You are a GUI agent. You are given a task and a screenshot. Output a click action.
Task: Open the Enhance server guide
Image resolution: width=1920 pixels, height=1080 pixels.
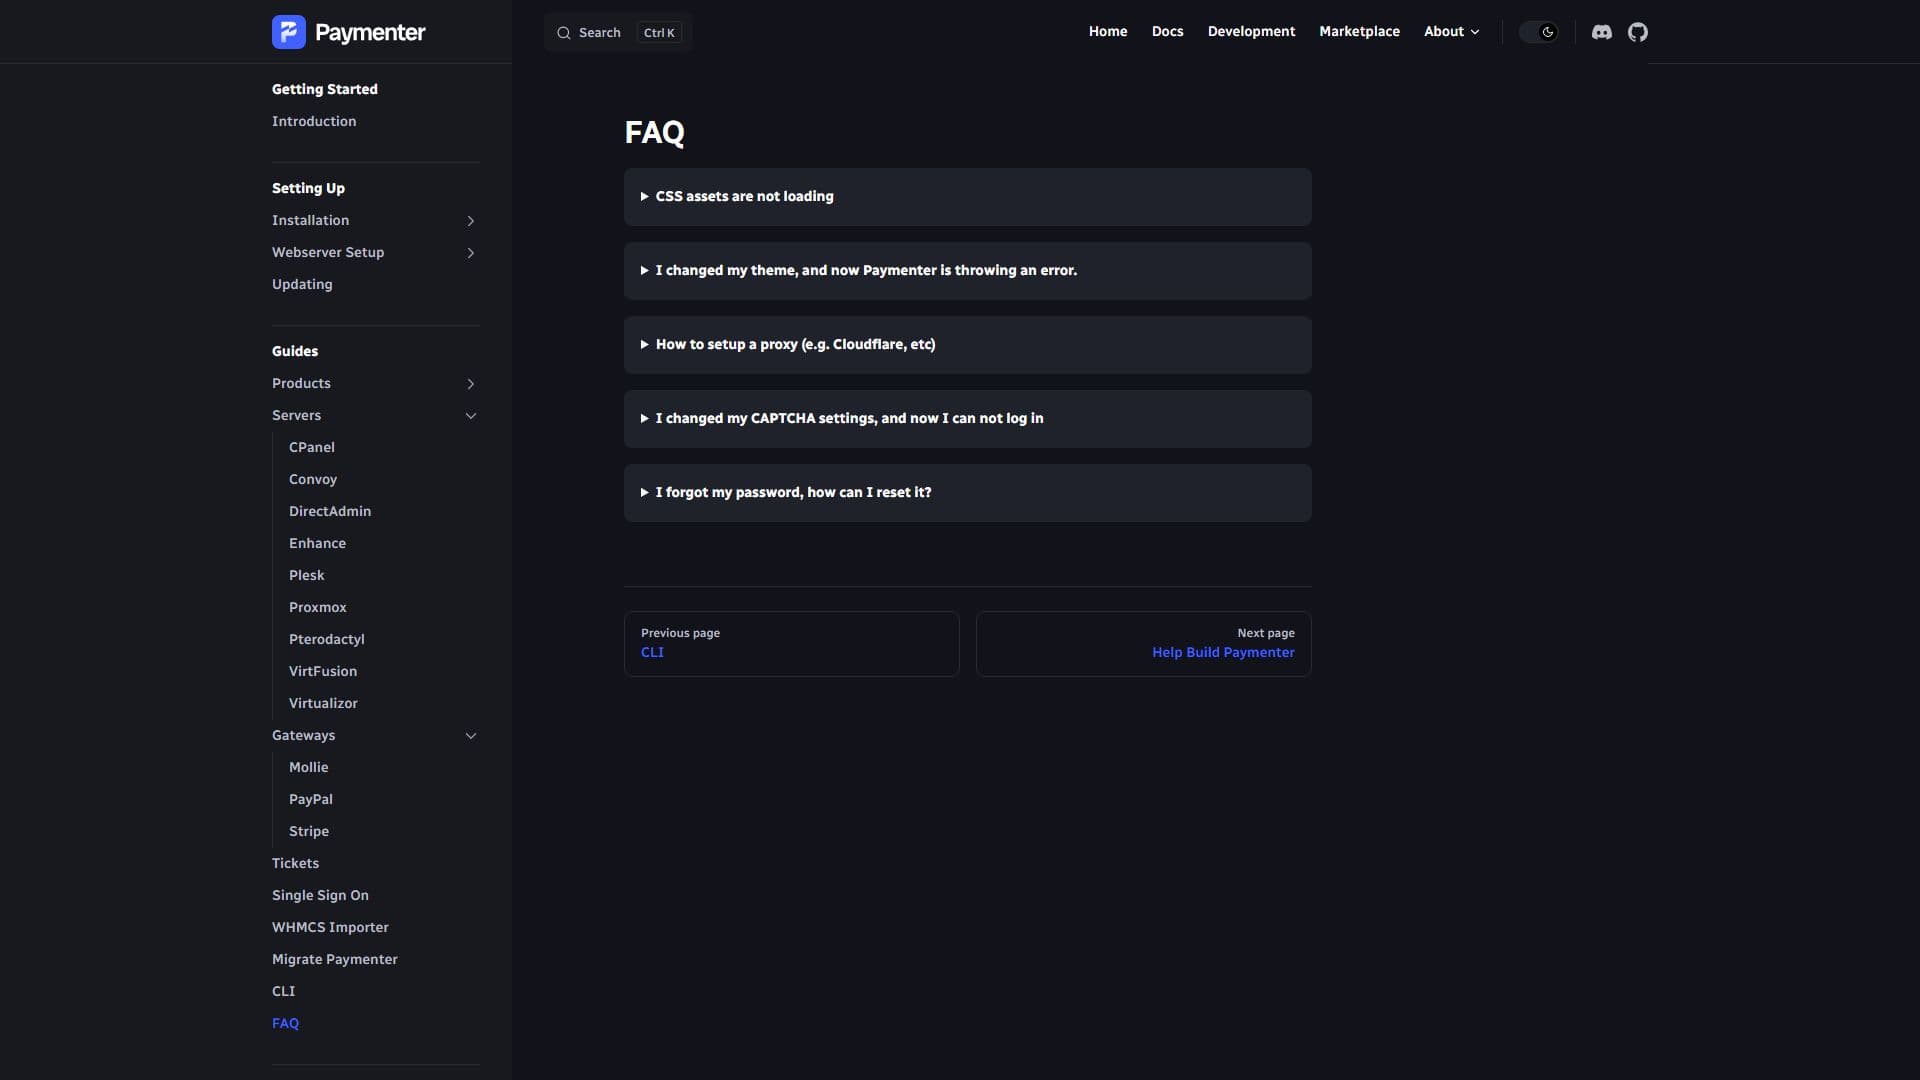(x=317, y=543)
